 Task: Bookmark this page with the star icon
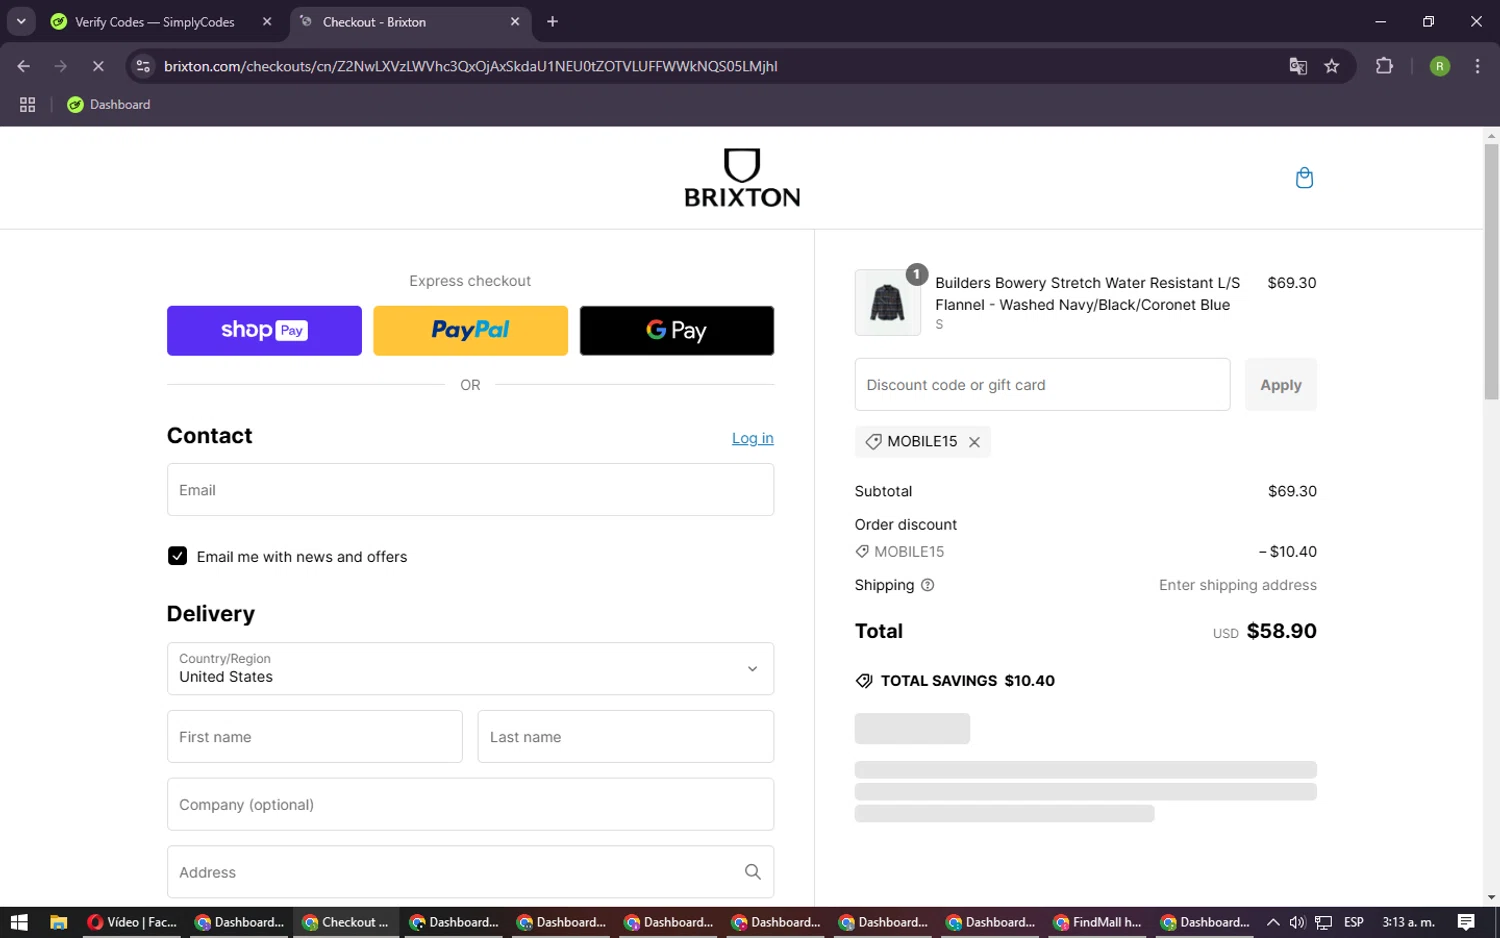tap(1331, 66)
